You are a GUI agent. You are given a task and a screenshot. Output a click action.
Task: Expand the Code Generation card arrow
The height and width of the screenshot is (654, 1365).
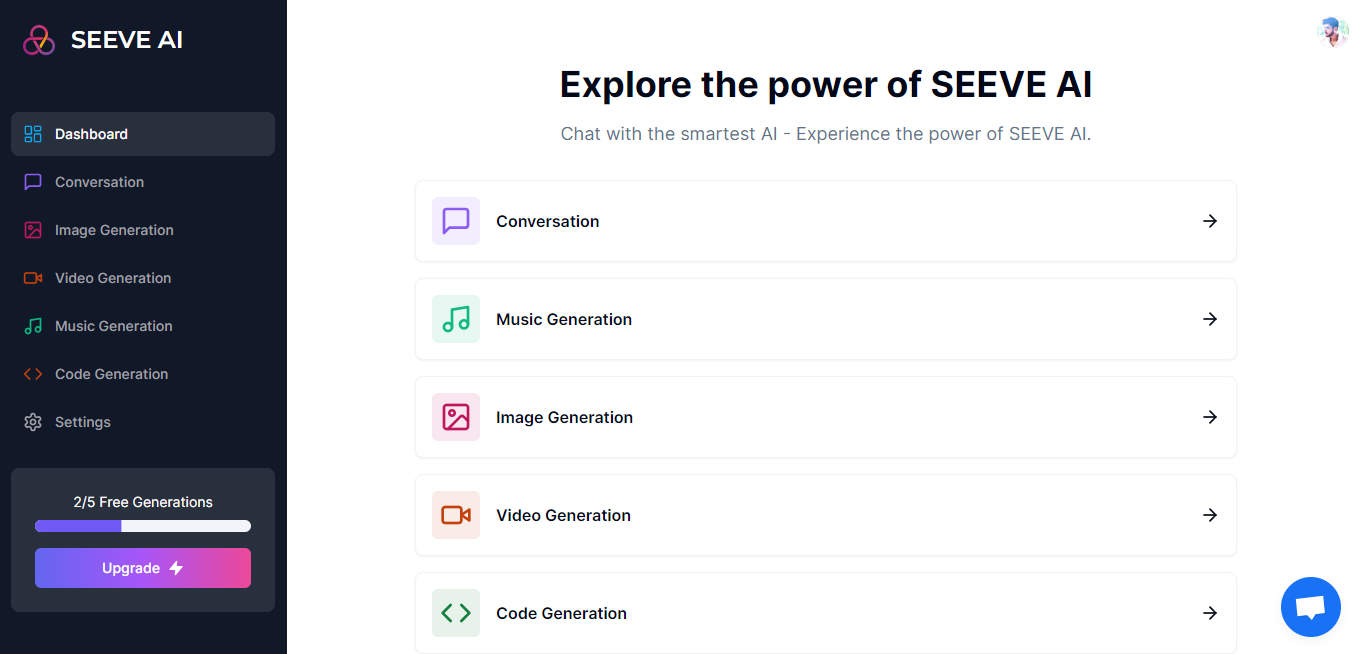[x=1210, y=613]
